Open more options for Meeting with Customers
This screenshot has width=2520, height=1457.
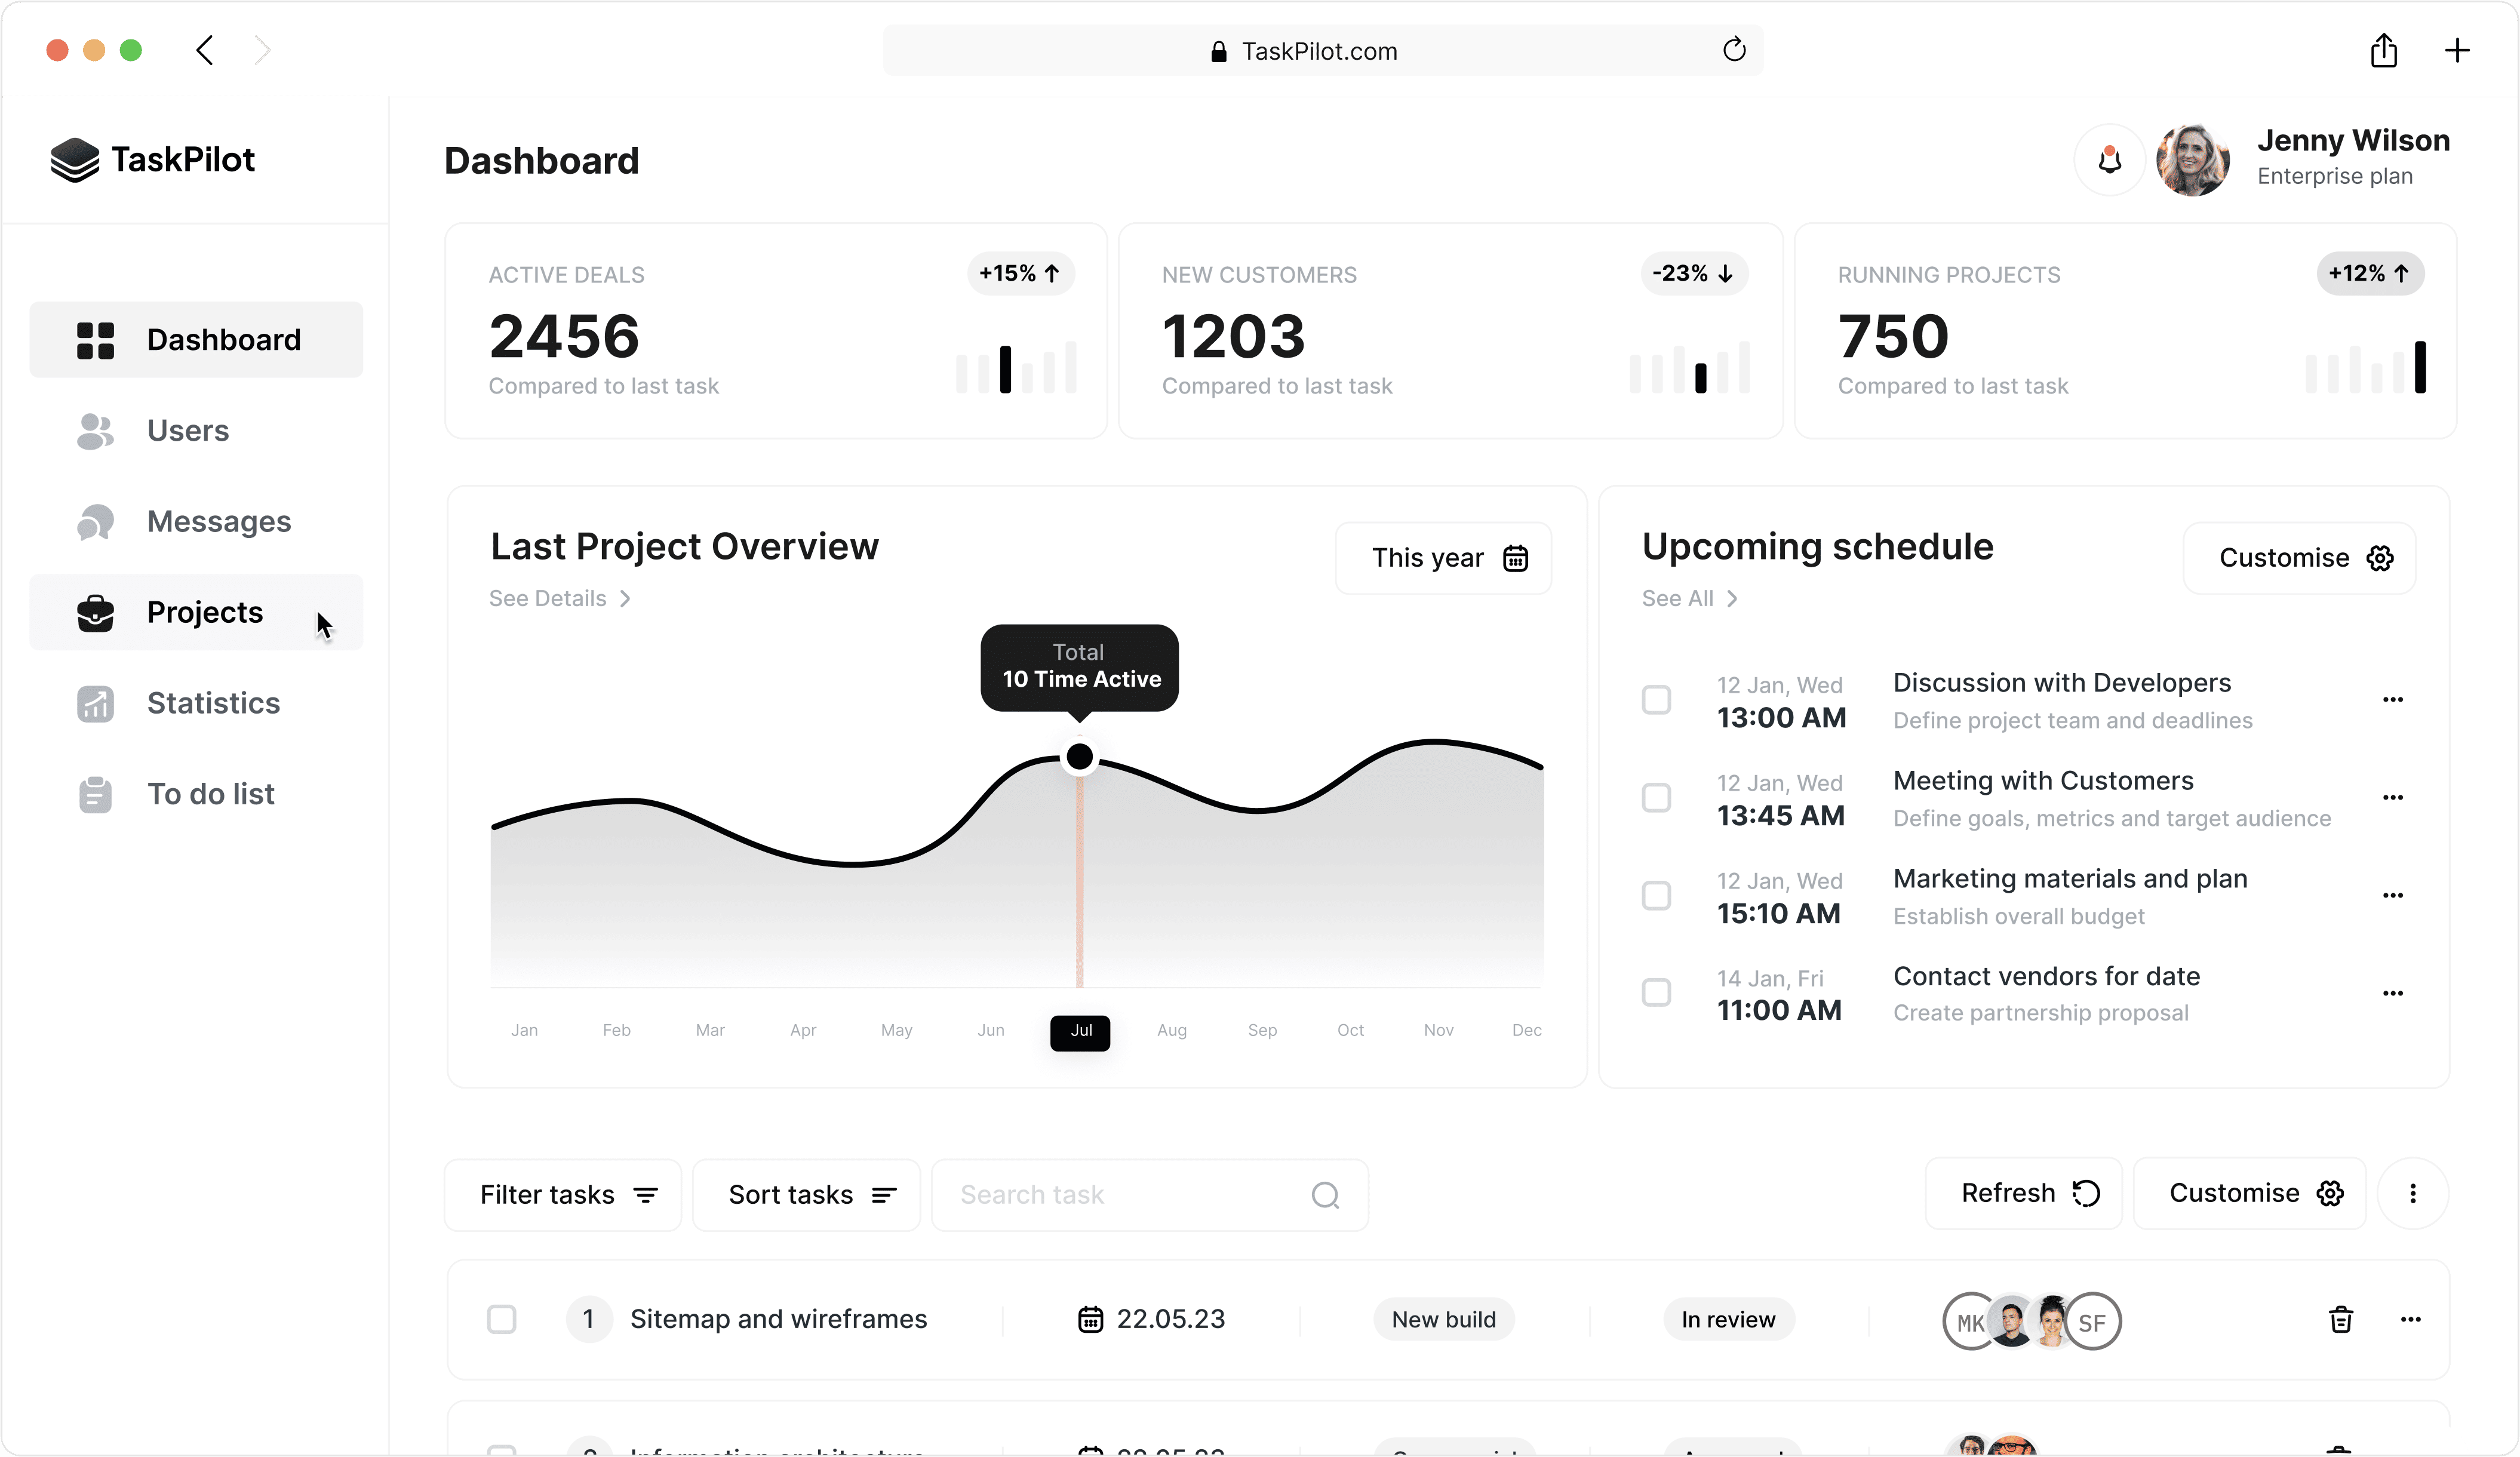[x=2393, y=798]
